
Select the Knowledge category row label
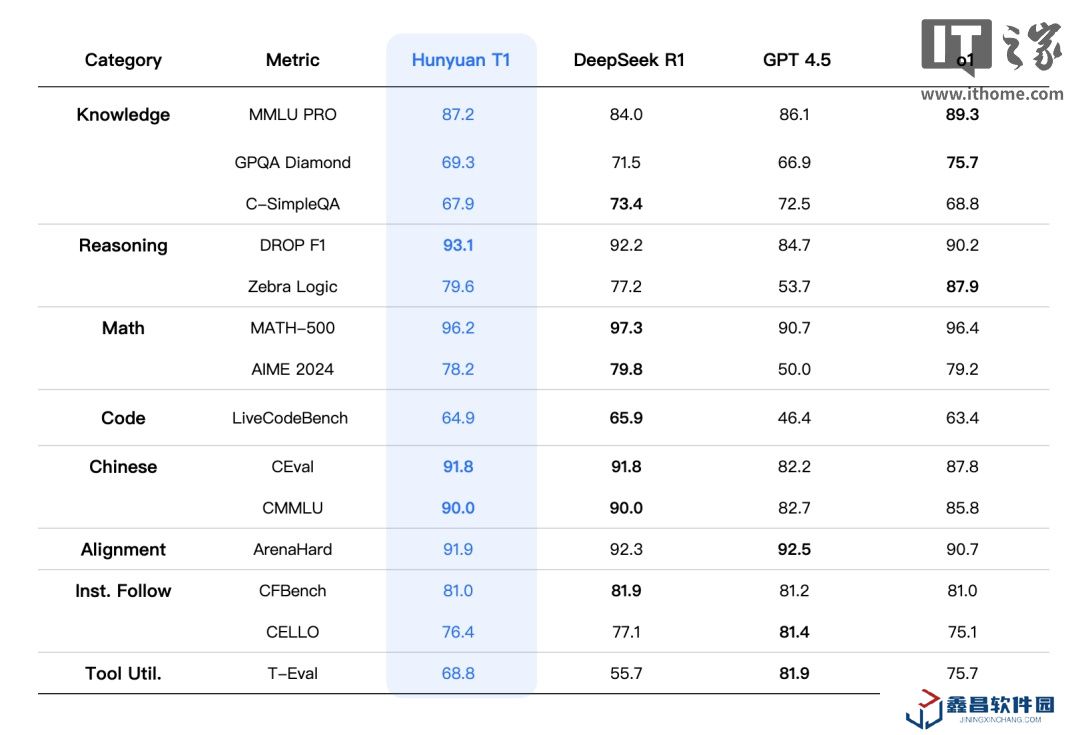point(123,115)
